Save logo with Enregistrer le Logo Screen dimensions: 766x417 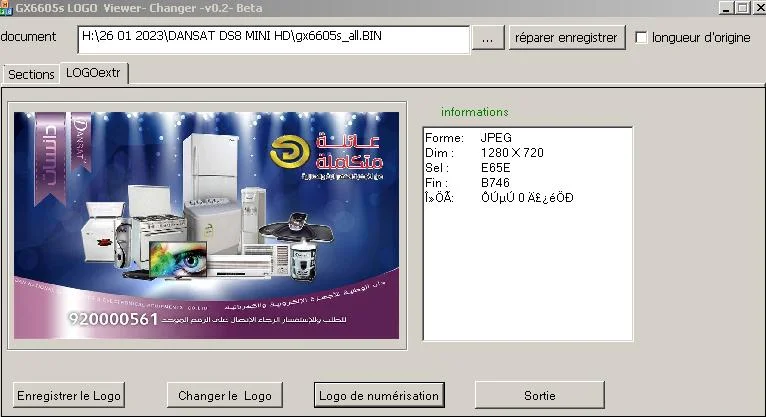click(69, 395)
